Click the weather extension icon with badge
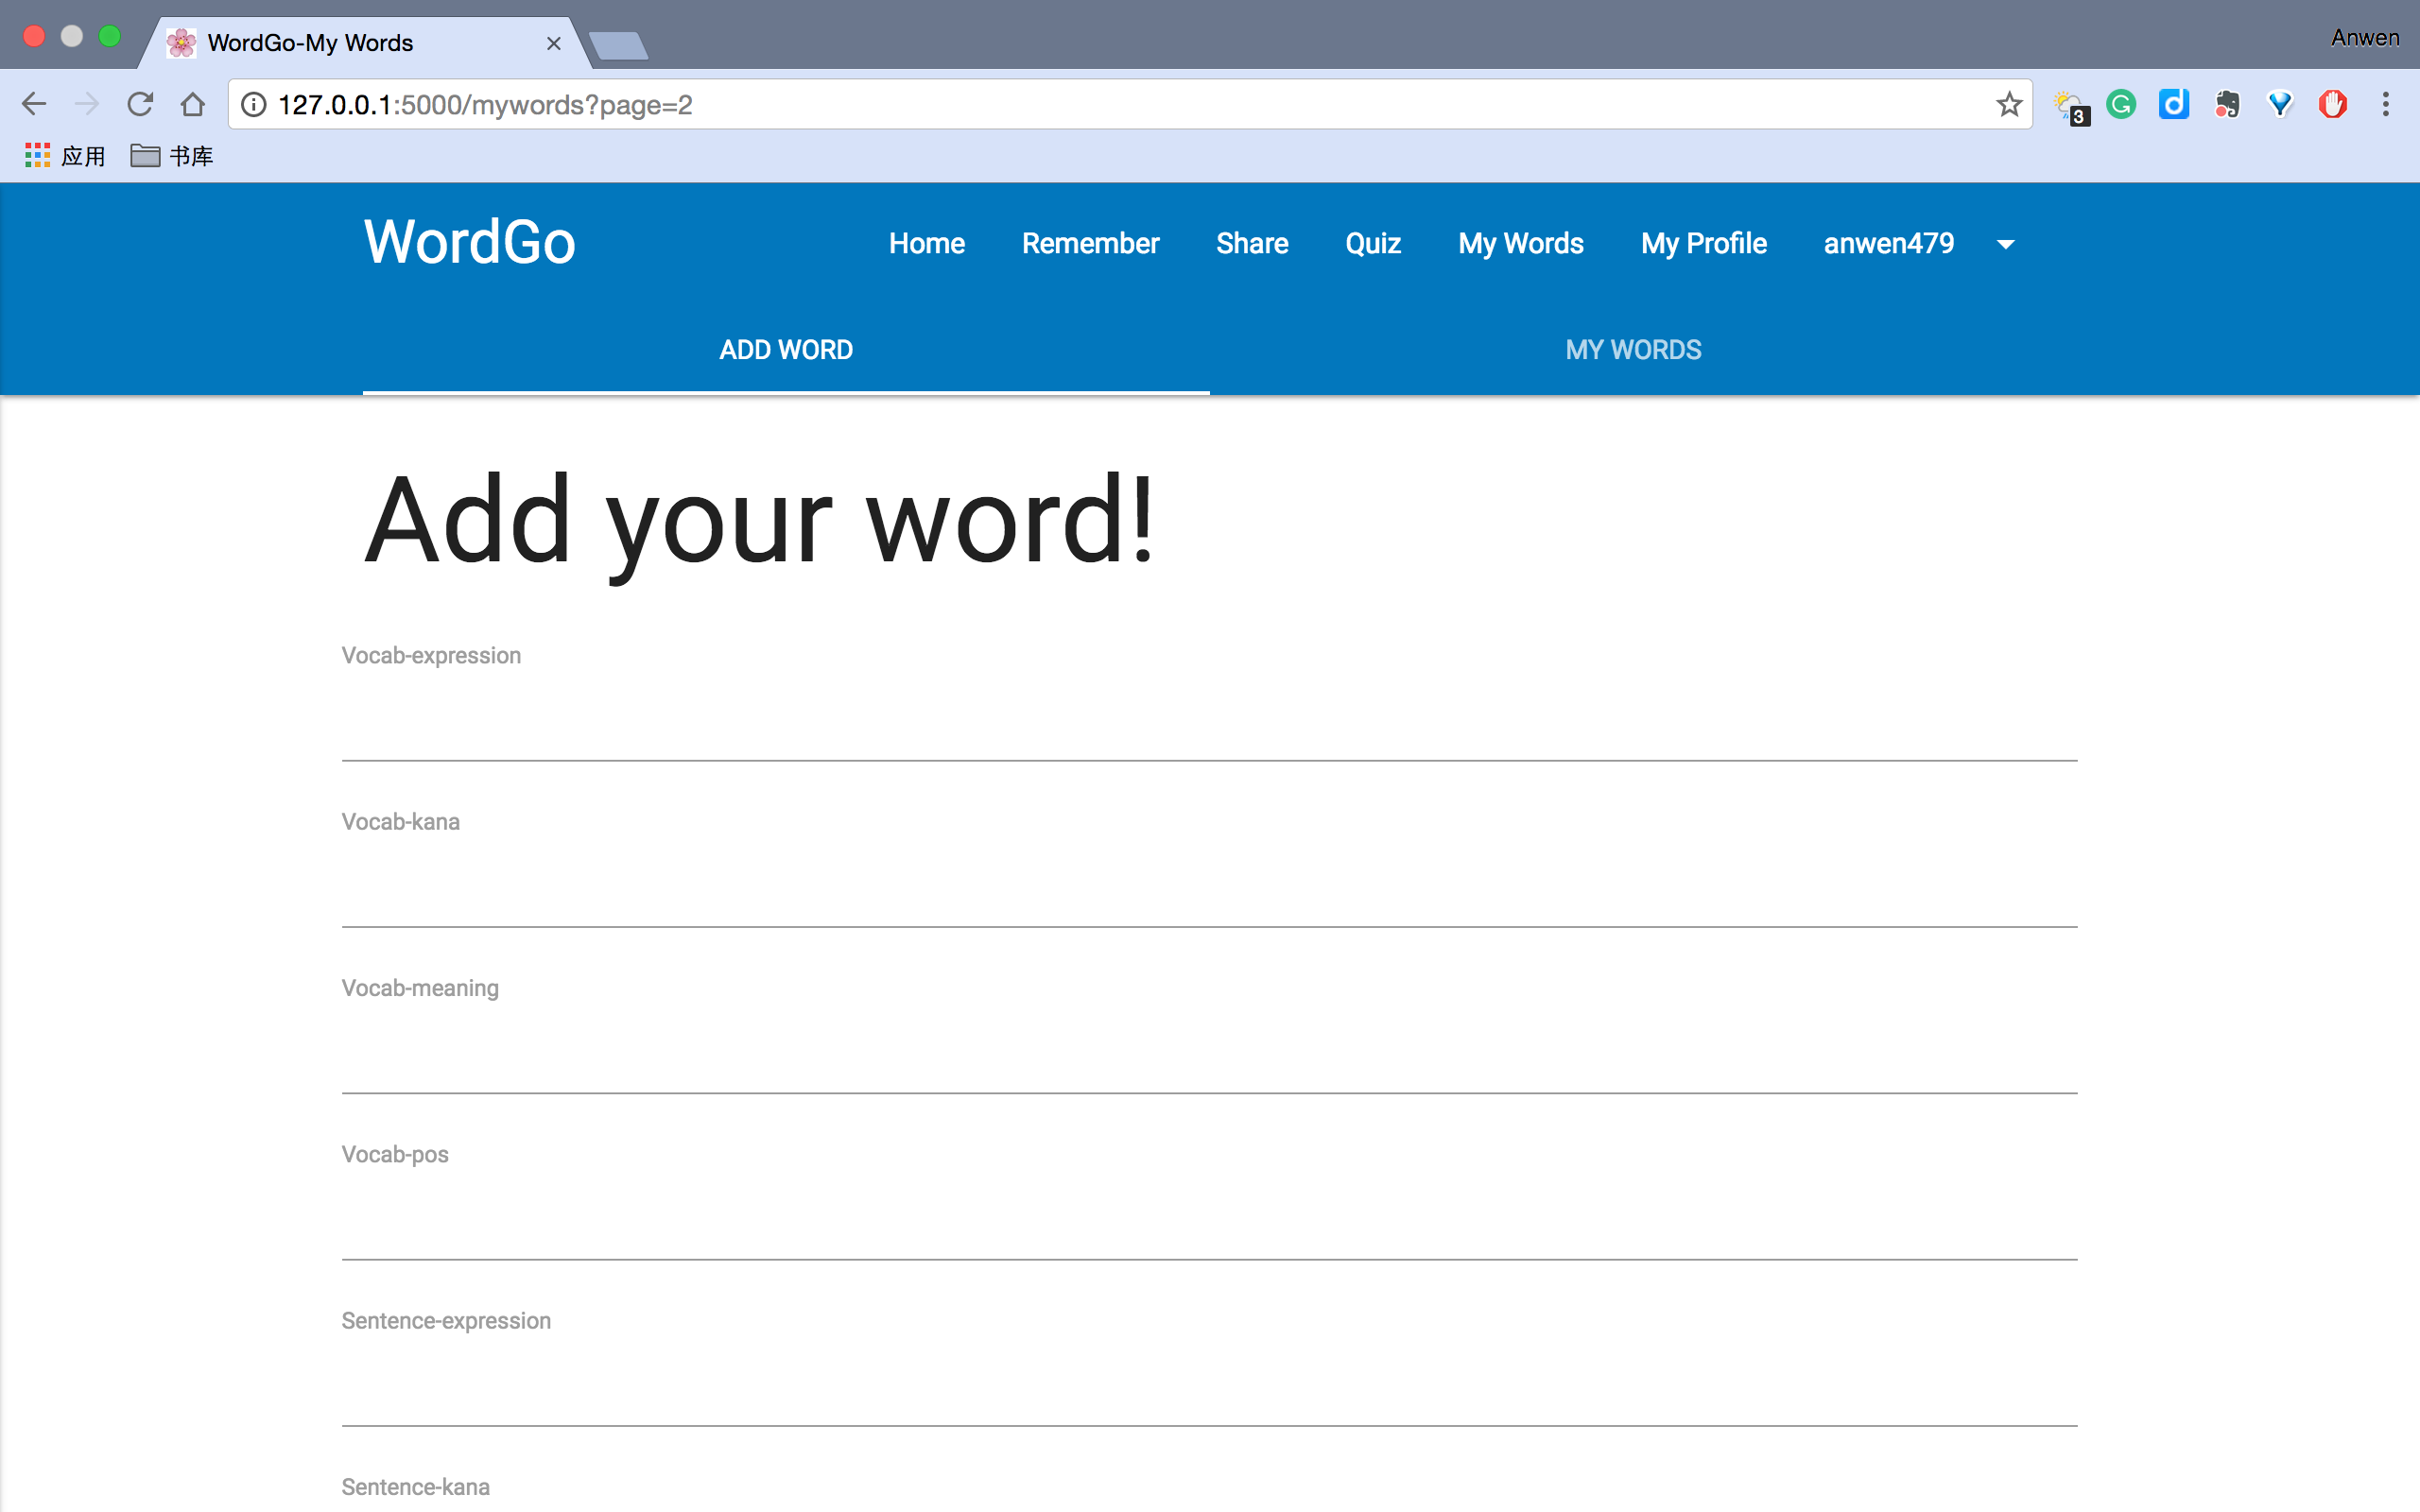 click(2068, 105)
